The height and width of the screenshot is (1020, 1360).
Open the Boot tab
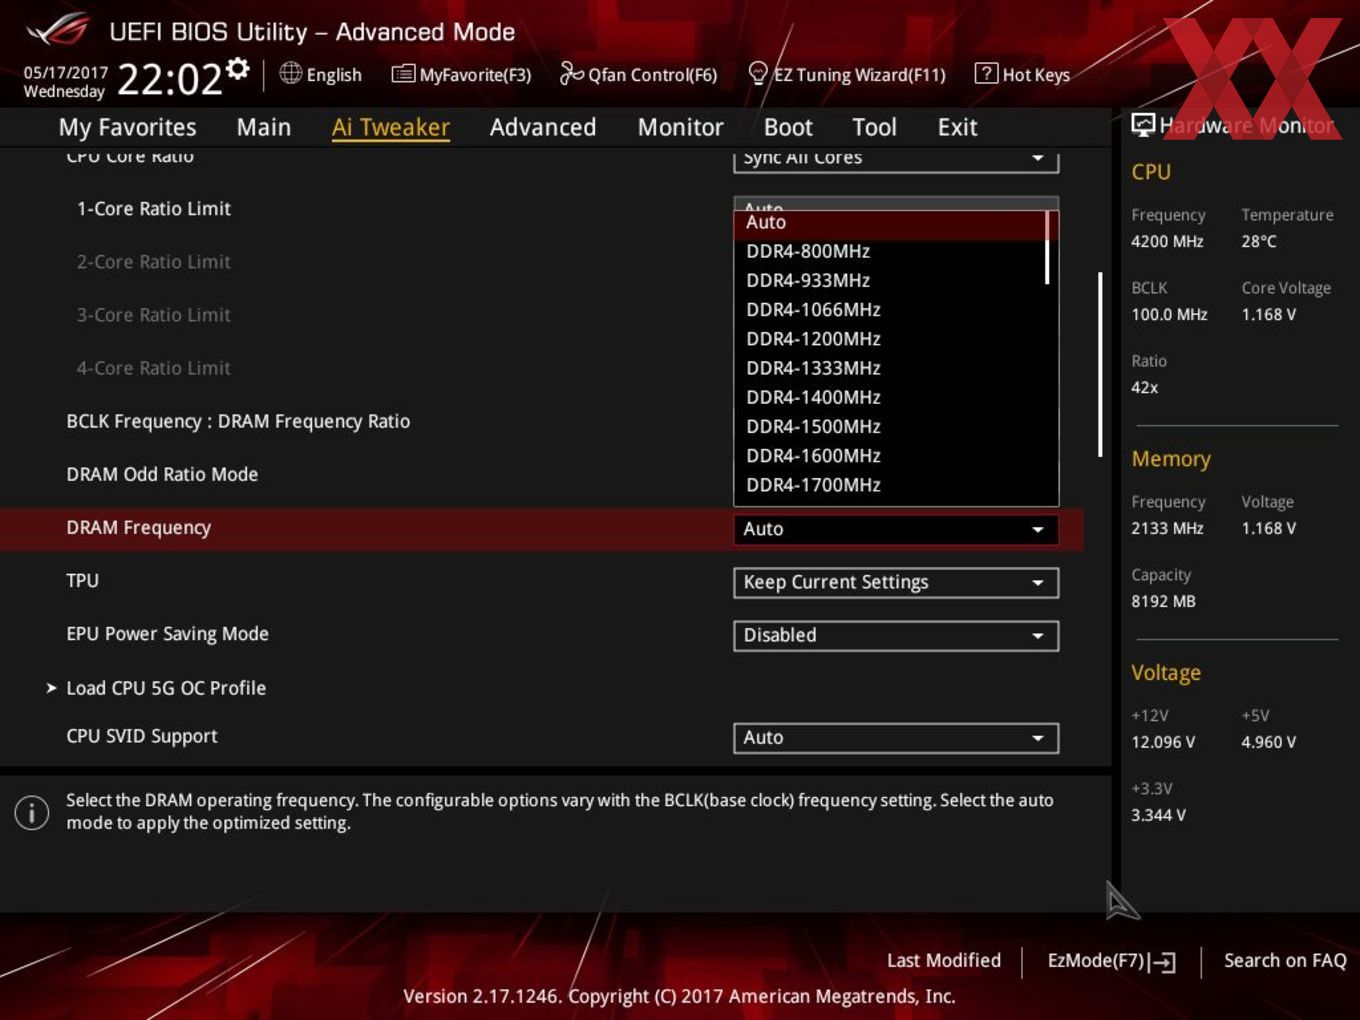click(x=788, y=127)
